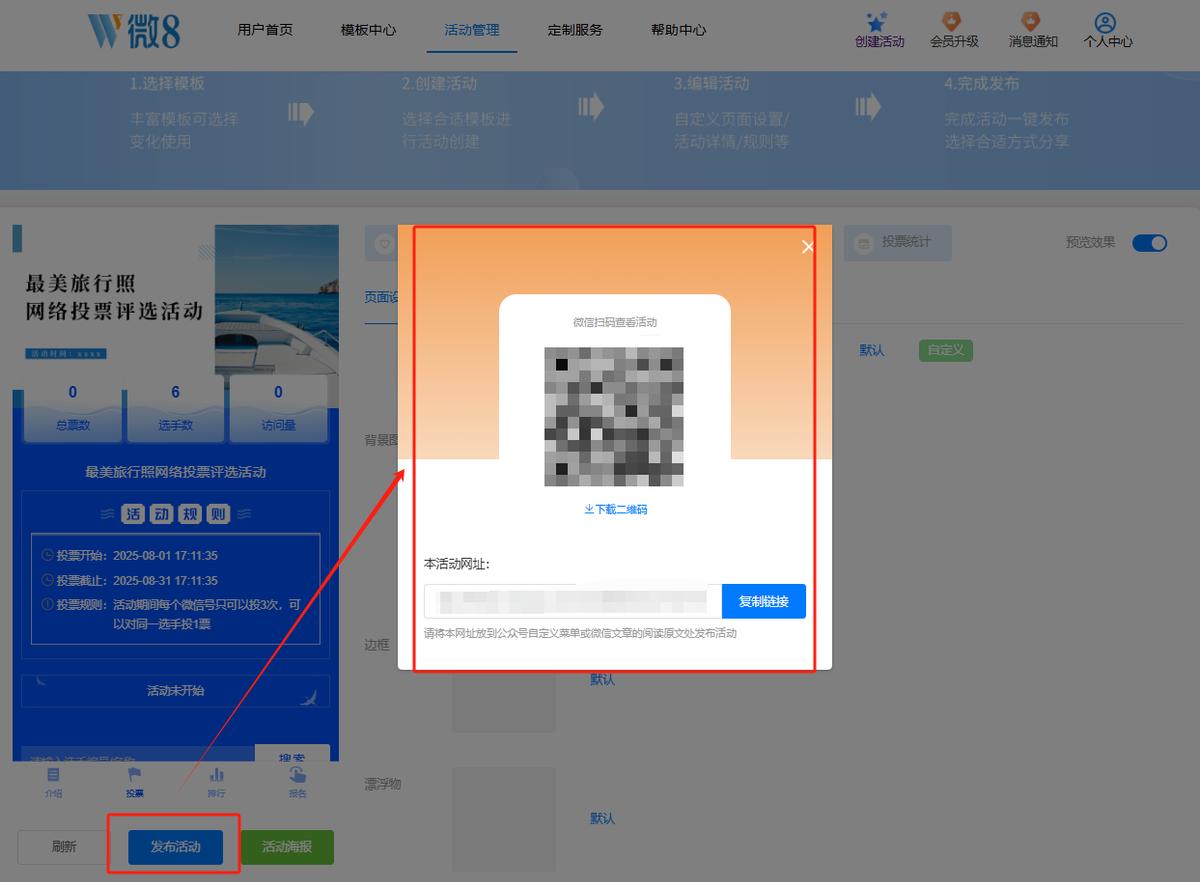This screenshot has height=882, width=1200.
Task: Click the 访问量 counter card
Action: tap(279, 408)
